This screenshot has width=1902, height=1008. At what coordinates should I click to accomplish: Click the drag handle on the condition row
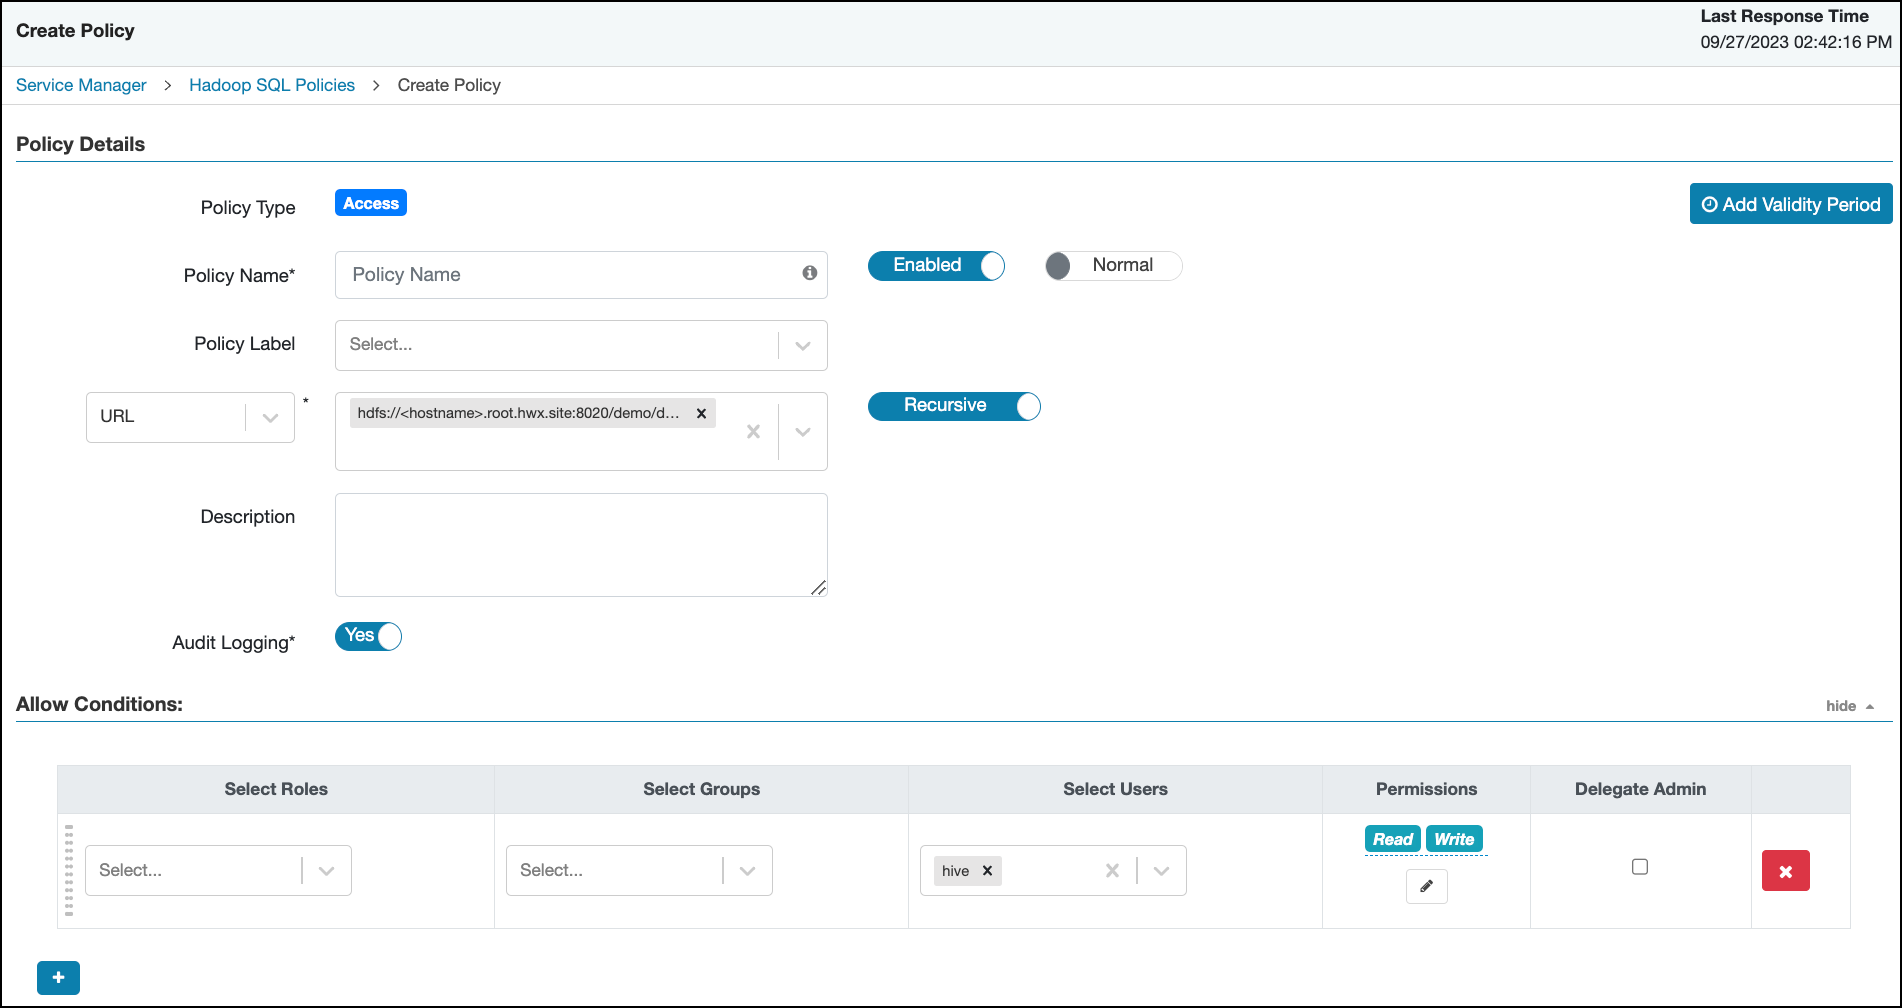69,870
